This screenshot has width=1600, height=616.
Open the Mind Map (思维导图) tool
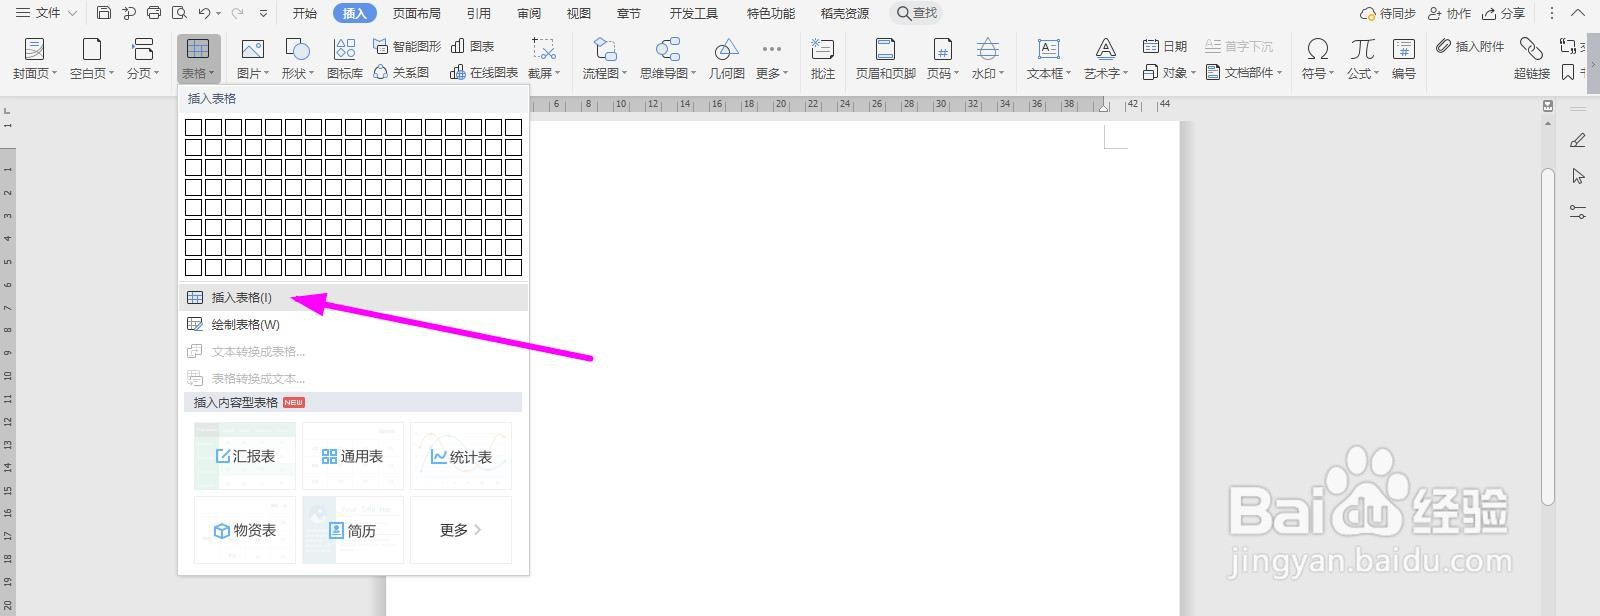tap(668, 59)
